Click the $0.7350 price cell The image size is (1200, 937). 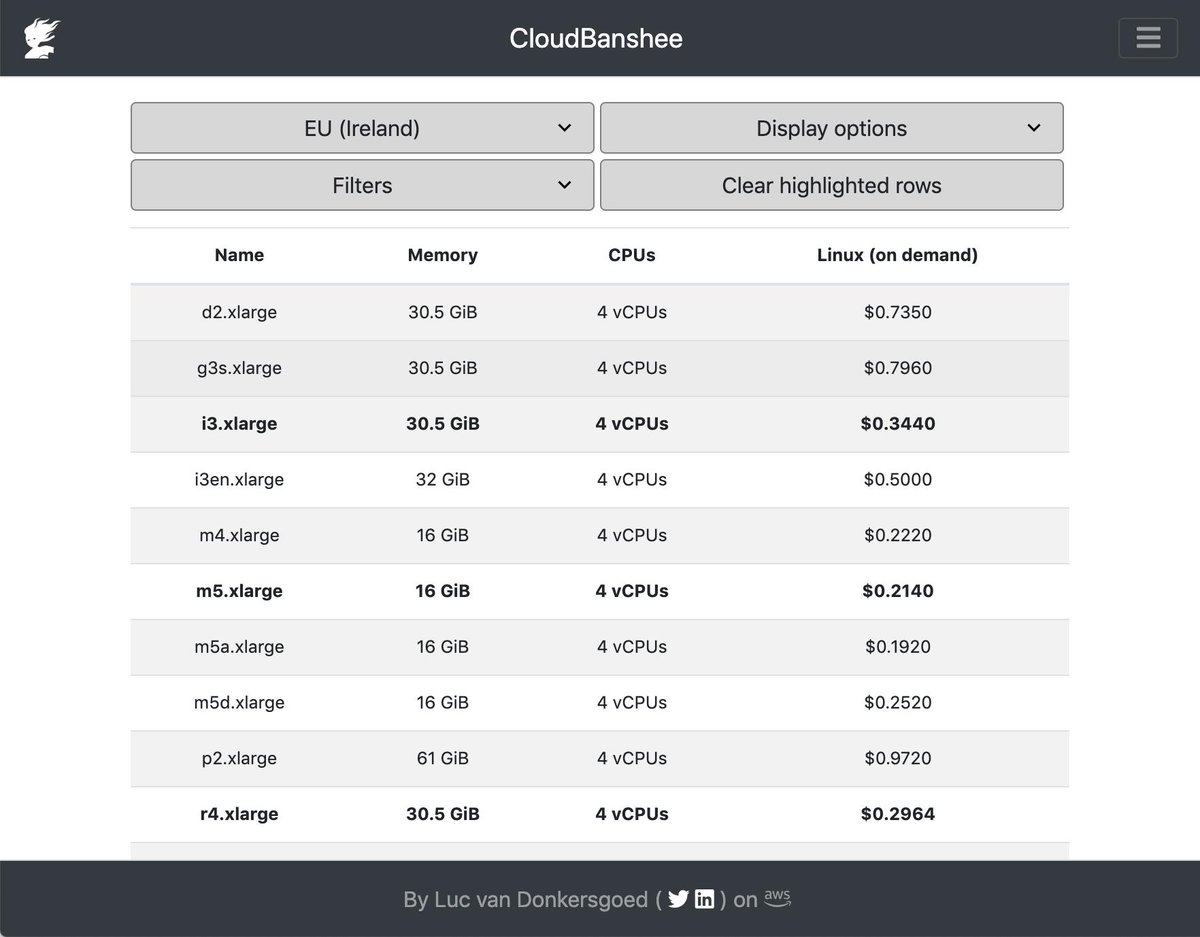pyautogui.click(x=897, y=312)
